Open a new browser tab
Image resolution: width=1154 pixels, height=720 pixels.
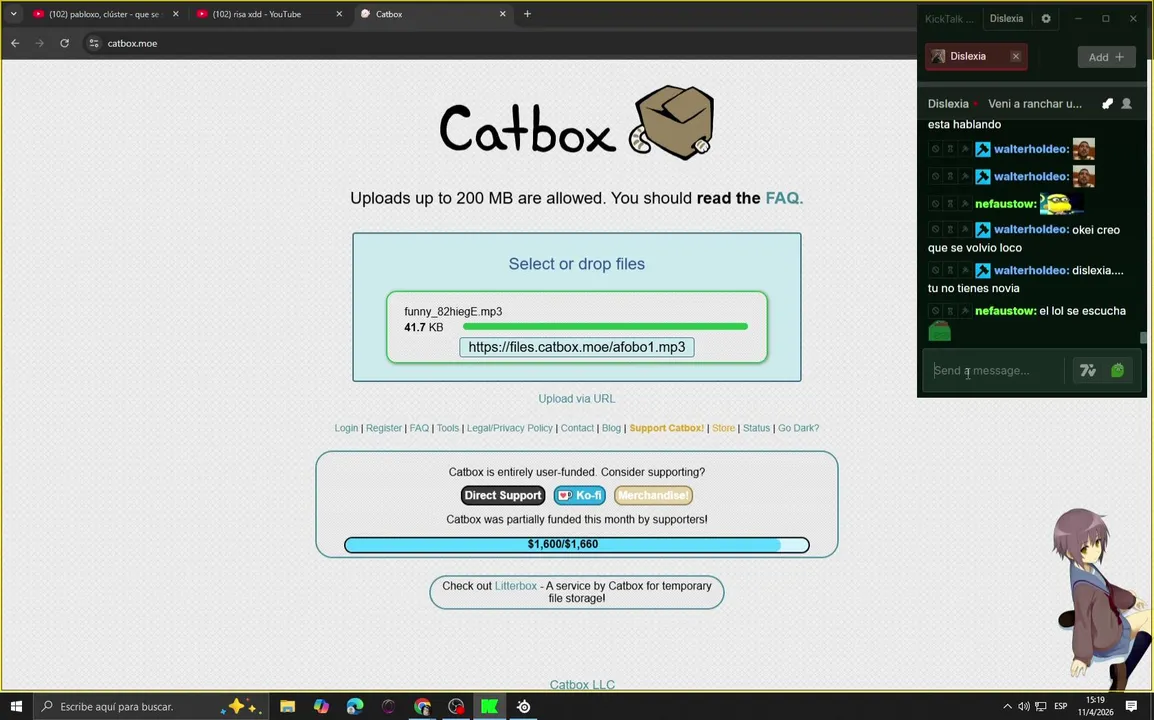click(527, 14)
